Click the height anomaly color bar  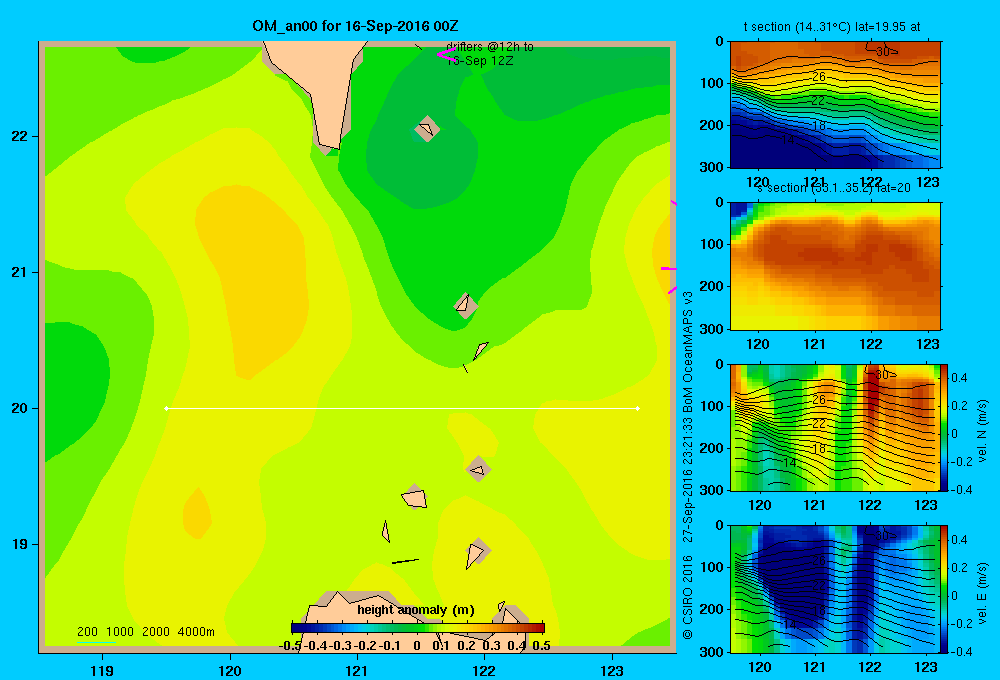point(418,627)
